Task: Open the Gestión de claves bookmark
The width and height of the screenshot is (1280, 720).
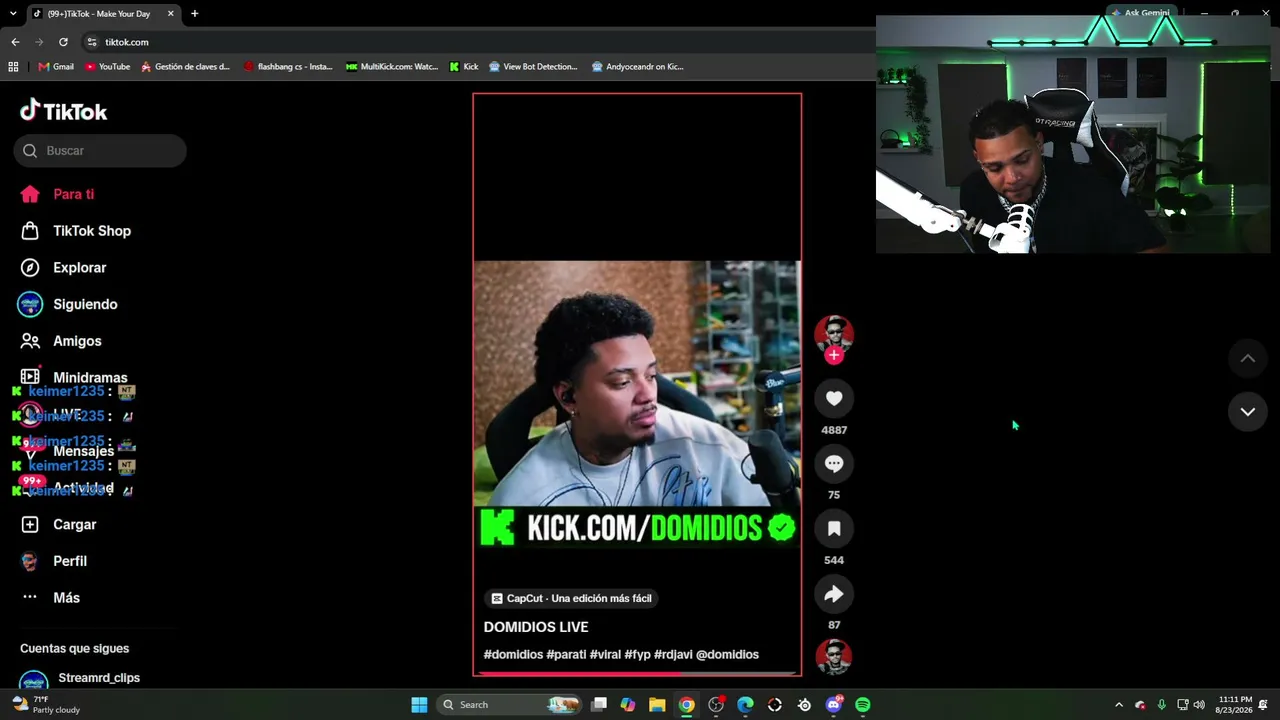Action: click(x=186, y=67)
